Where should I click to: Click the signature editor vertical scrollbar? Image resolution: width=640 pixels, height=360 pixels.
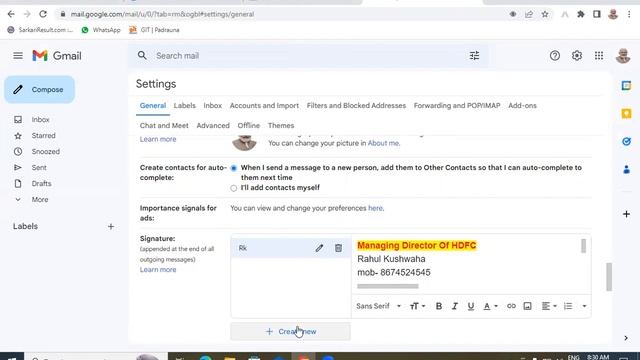tap(584, 246)
